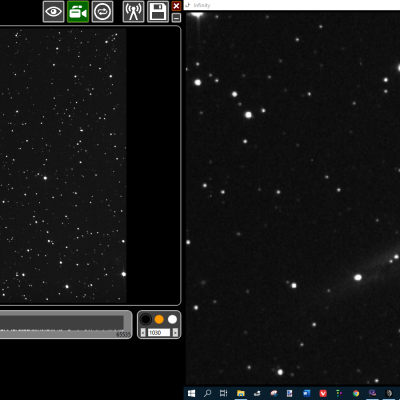The height and width of the screenshot is (400, 400).
Task: Increase value with the right stepper arrow
Action: 175,332
